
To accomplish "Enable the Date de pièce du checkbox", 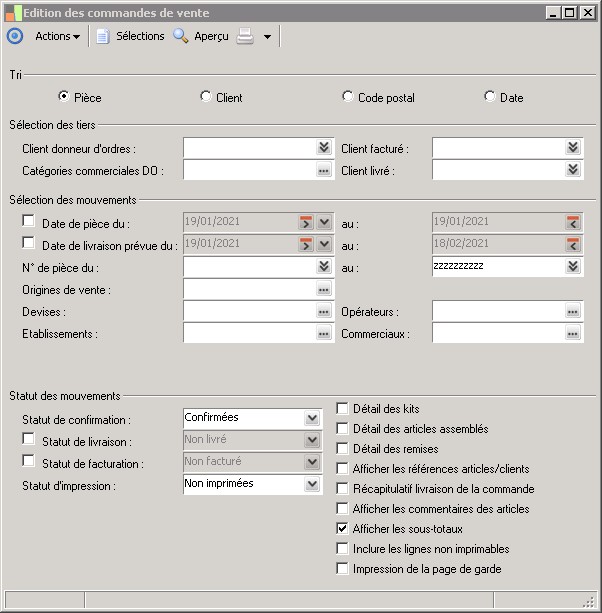I will (x=28, y=220).
